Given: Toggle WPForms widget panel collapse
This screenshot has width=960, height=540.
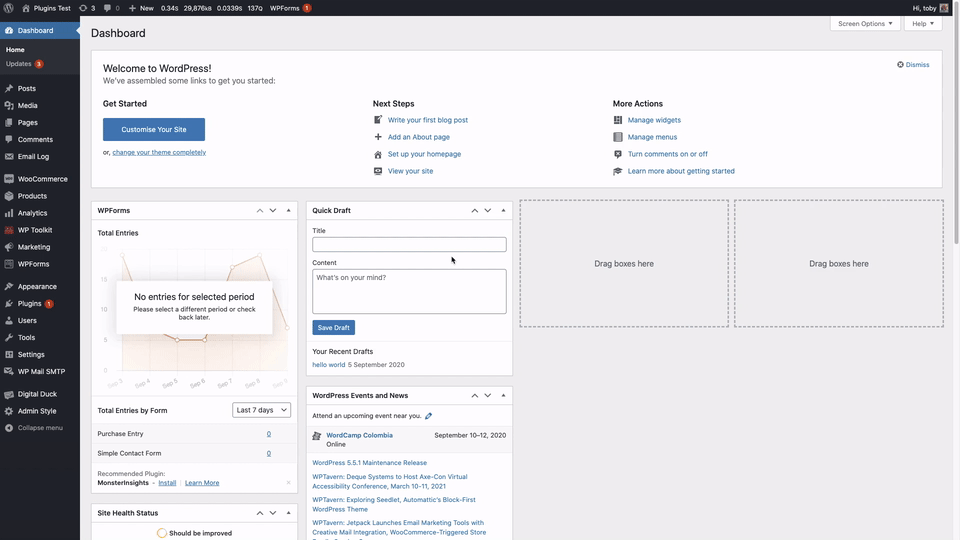Looking at the screenshot, I should coord(288,211).
